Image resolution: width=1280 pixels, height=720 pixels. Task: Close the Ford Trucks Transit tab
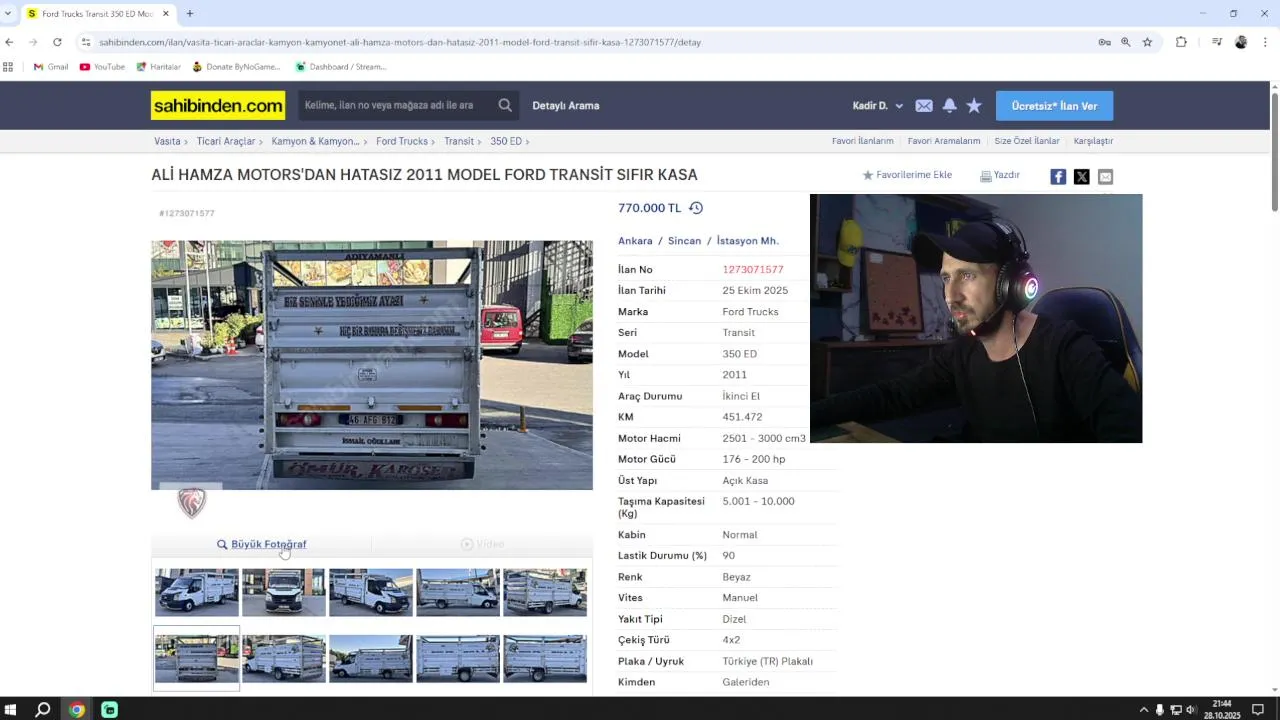click(166, 13)
